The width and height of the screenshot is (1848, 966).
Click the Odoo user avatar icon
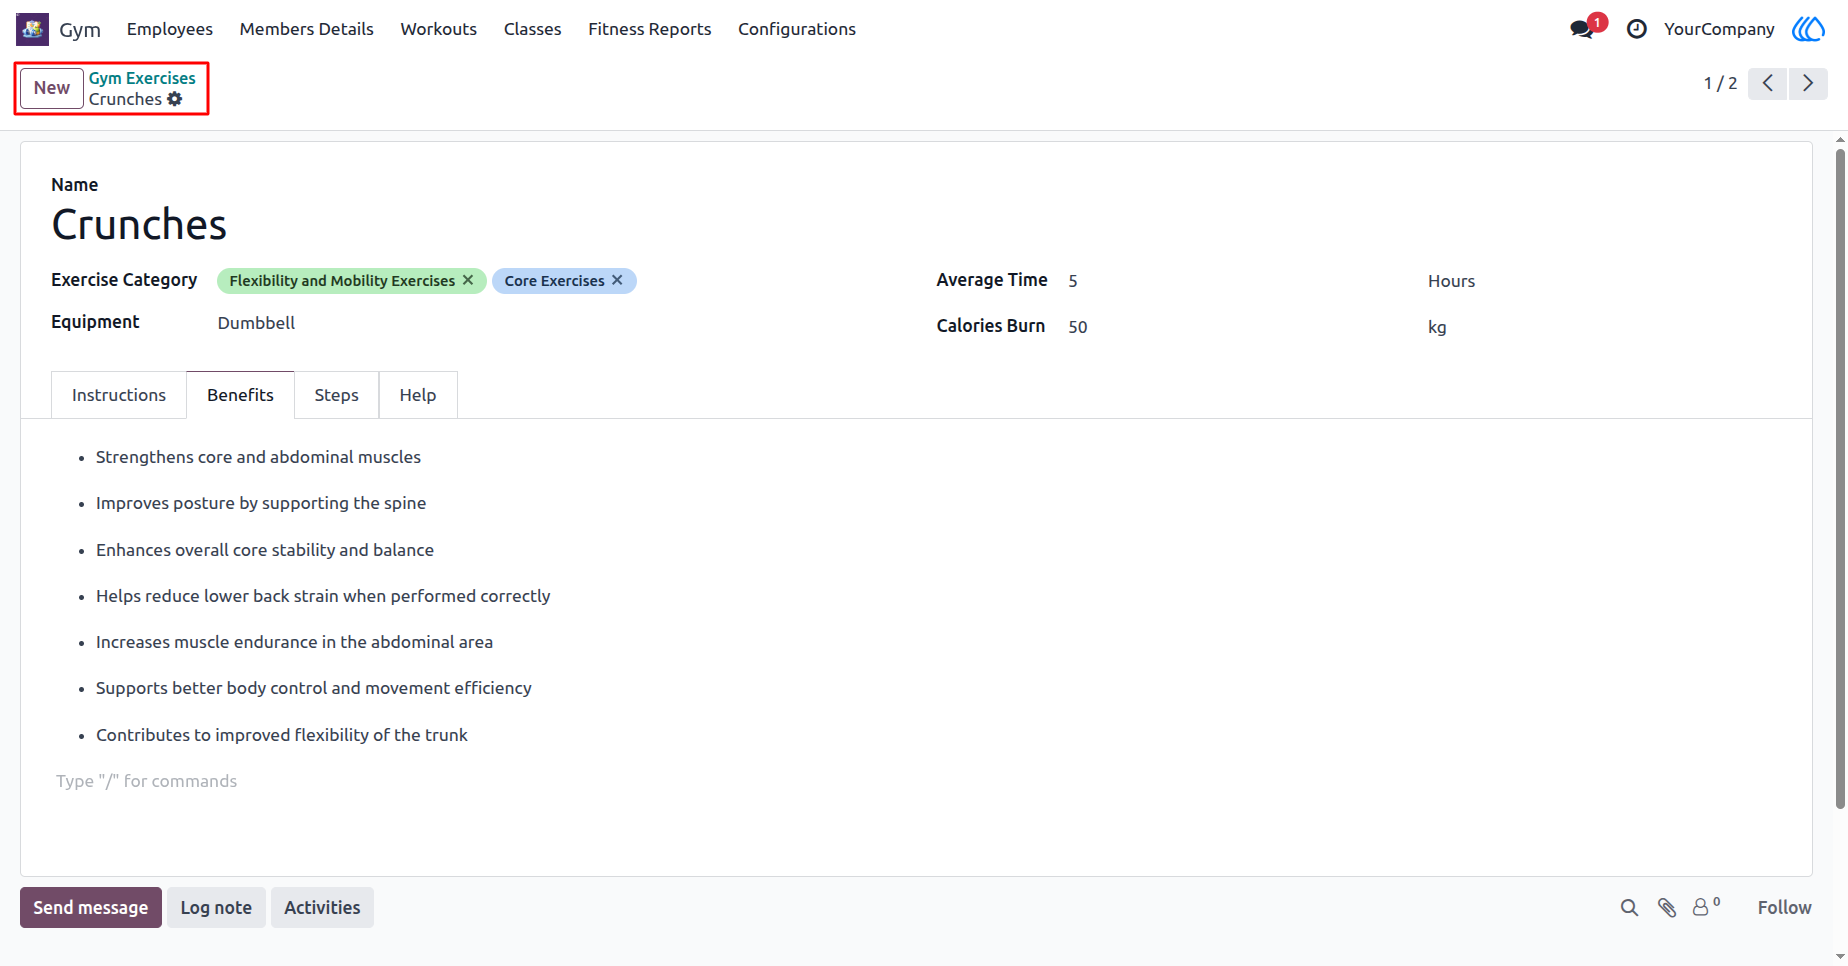(1808, 29)
